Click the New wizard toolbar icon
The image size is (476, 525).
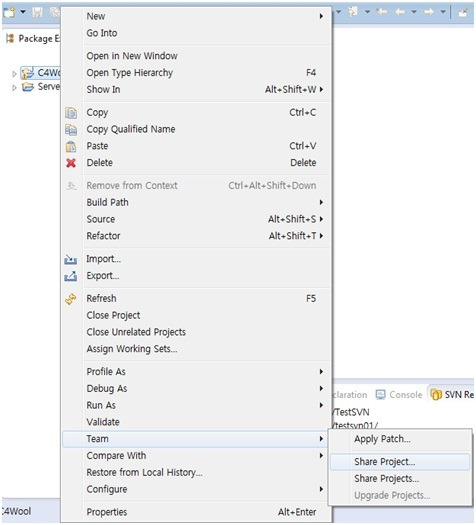(9, 12)
